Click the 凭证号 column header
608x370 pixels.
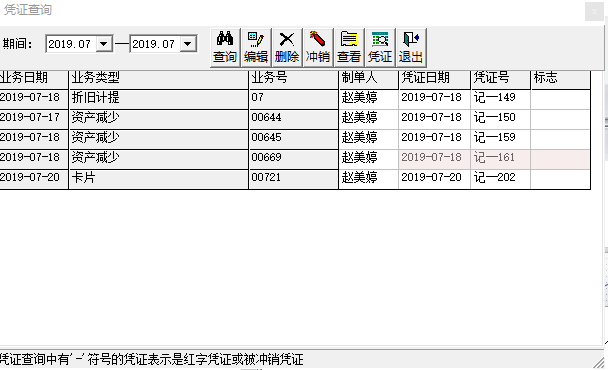pyautogui.click(x=500, y=79)
